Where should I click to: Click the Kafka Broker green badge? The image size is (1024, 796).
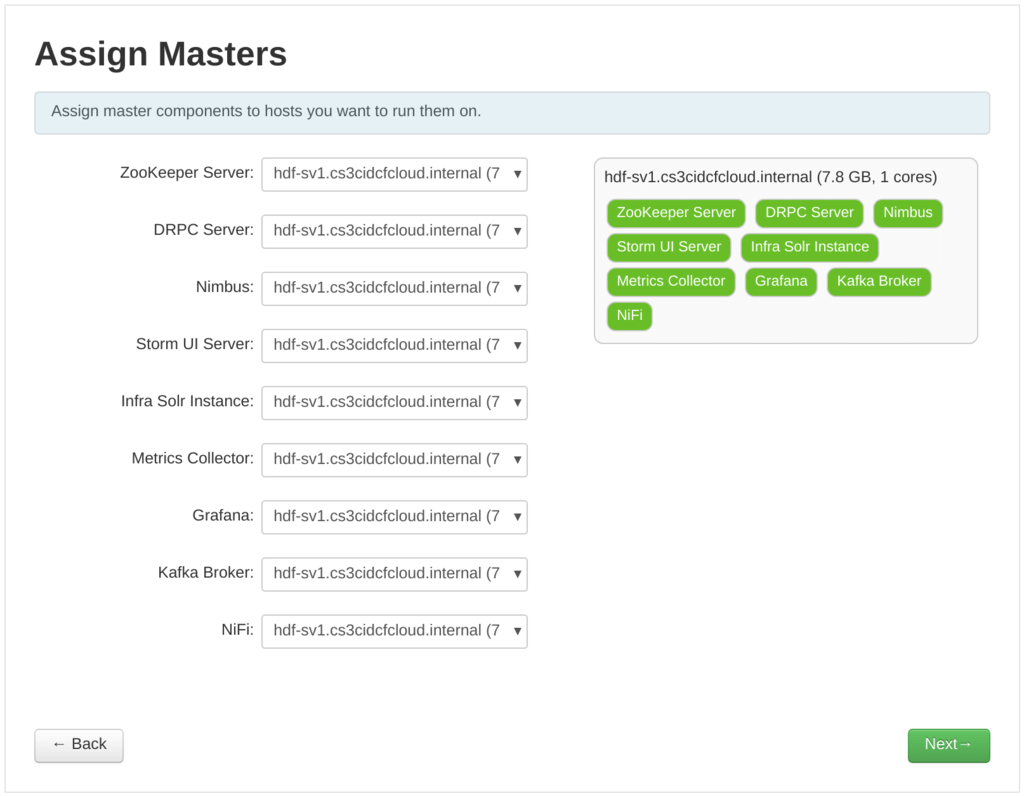tap(879, 281)
